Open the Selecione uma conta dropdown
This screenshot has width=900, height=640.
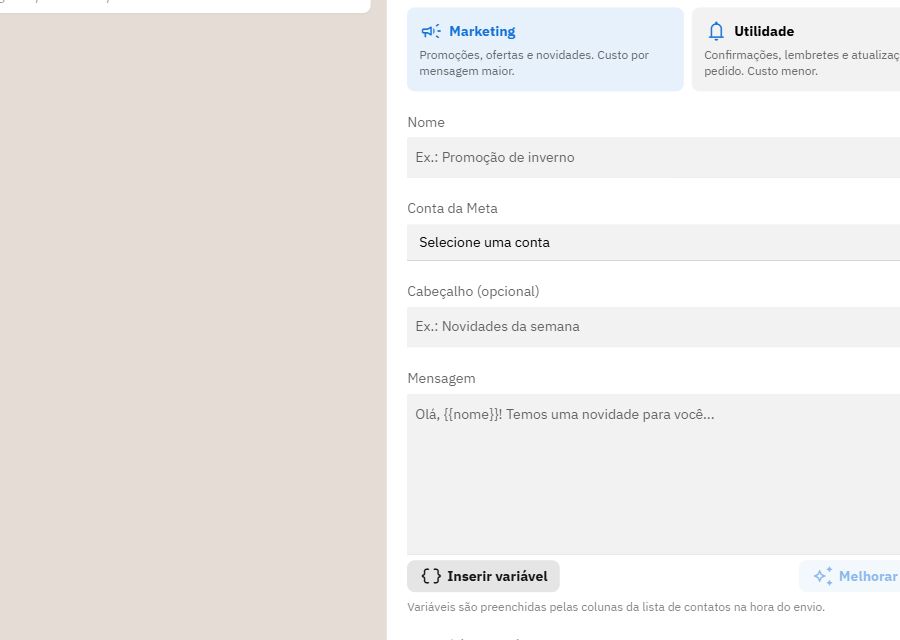pyautogui.click(x=653, y=242)
